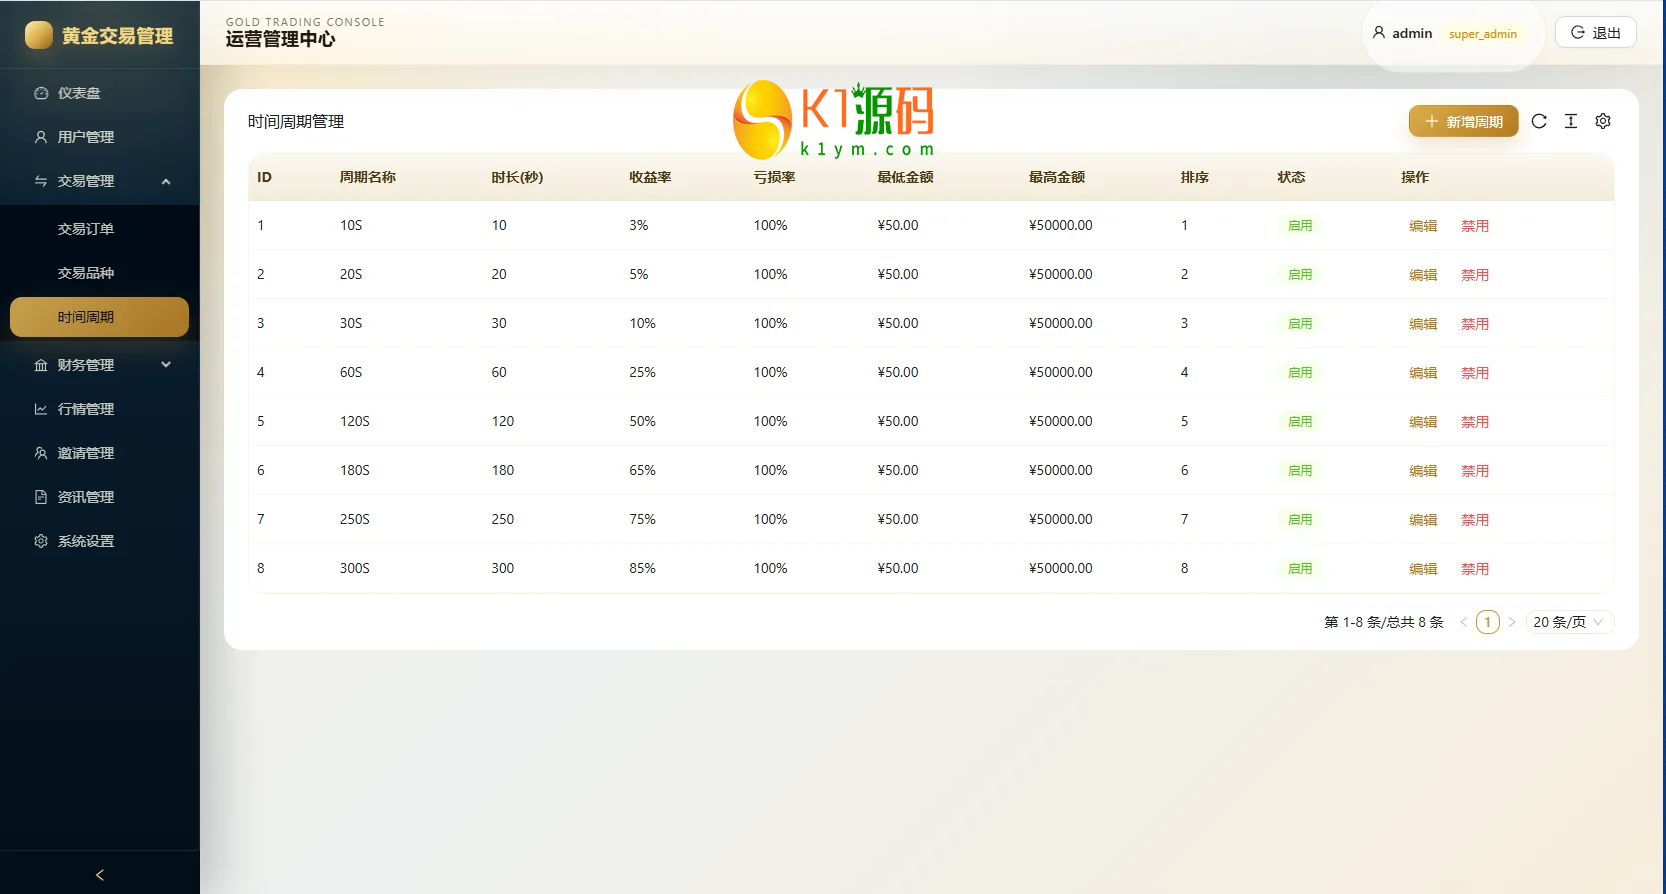Open 交易订单 submenu item
This screenshot has width=1666, height=894.
[100, 229]
